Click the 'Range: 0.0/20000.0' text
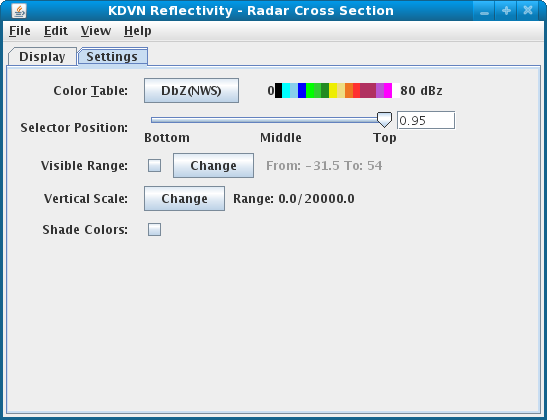 click(x=294, y=198)
